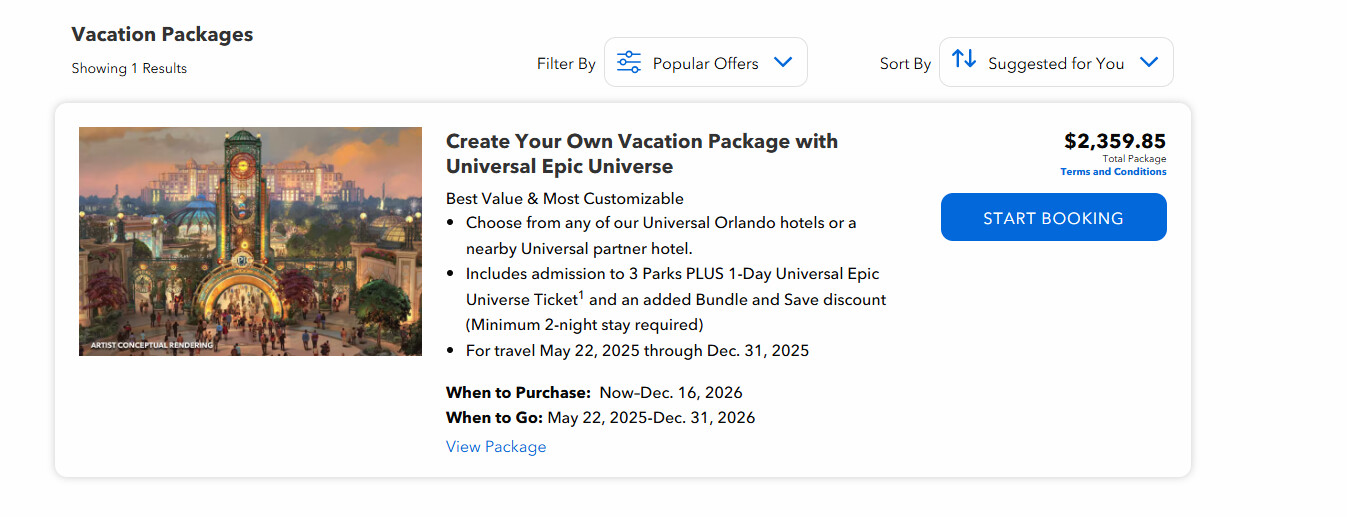The height and width of the screenshot is (517, 1347).
Task: Click the Showing 1 Results text
Action: click(x=129, y=69)
